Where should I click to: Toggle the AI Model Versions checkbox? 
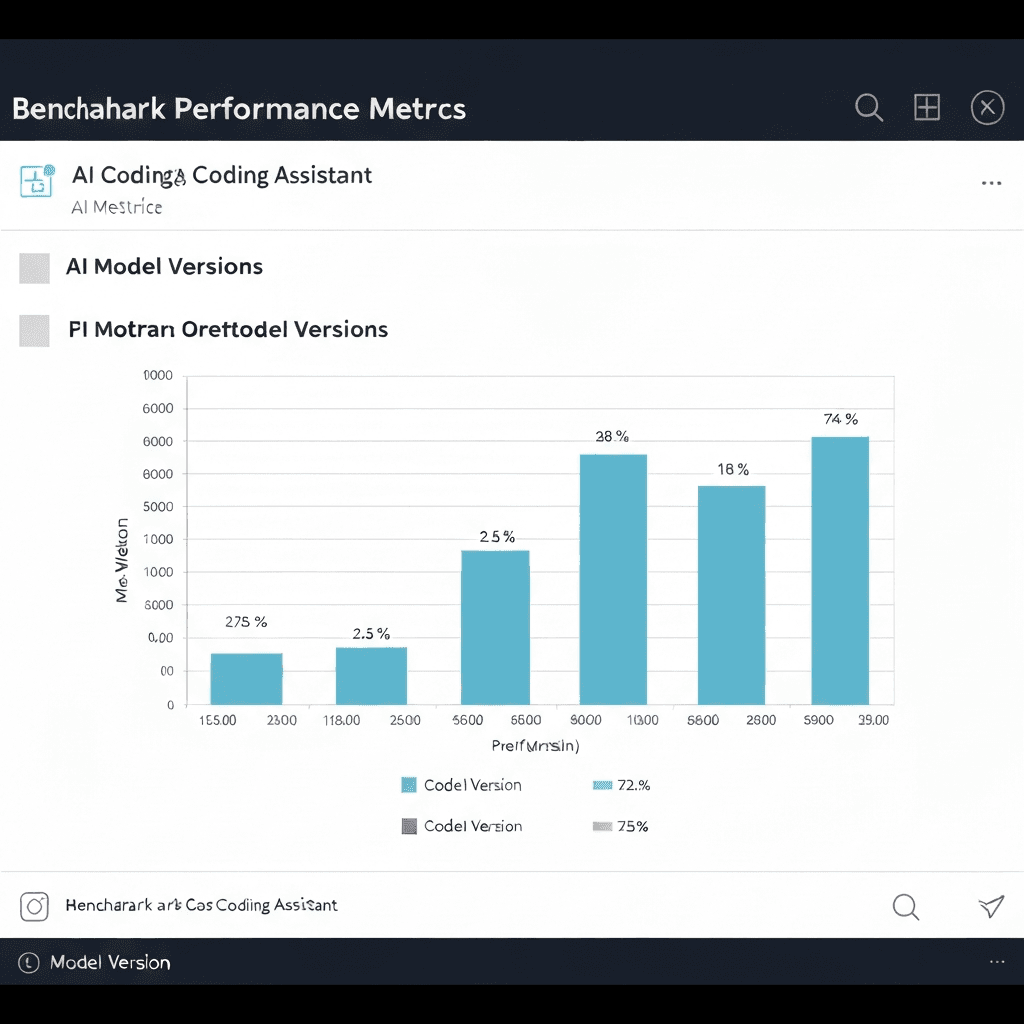[35, 268]
